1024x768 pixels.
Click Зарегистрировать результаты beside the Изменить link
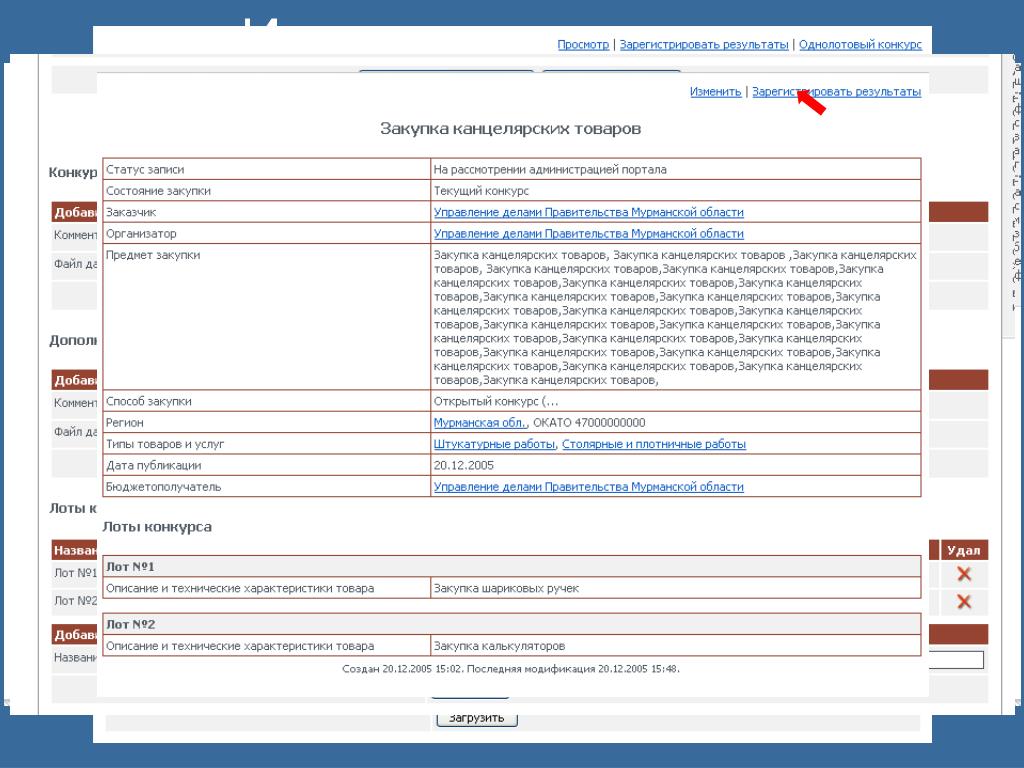click(x=836, y=91)
